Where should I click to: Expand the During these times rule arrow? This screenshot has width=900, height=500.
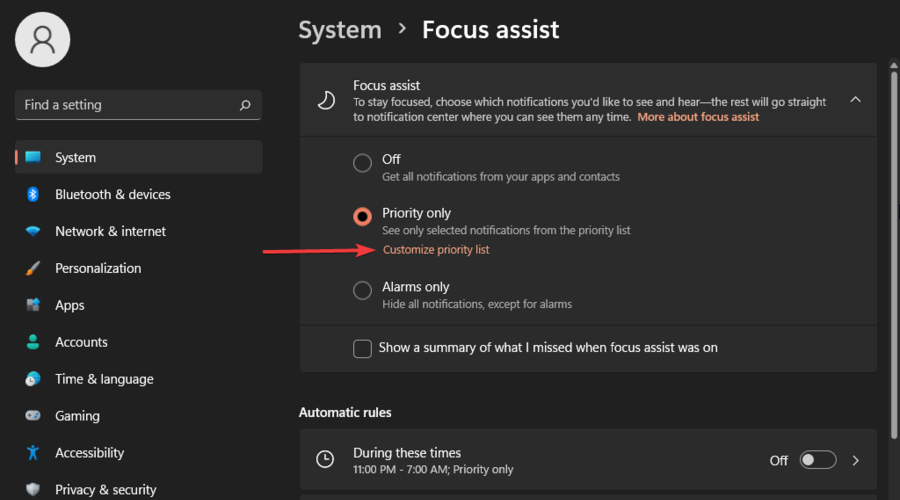[856, 460]
